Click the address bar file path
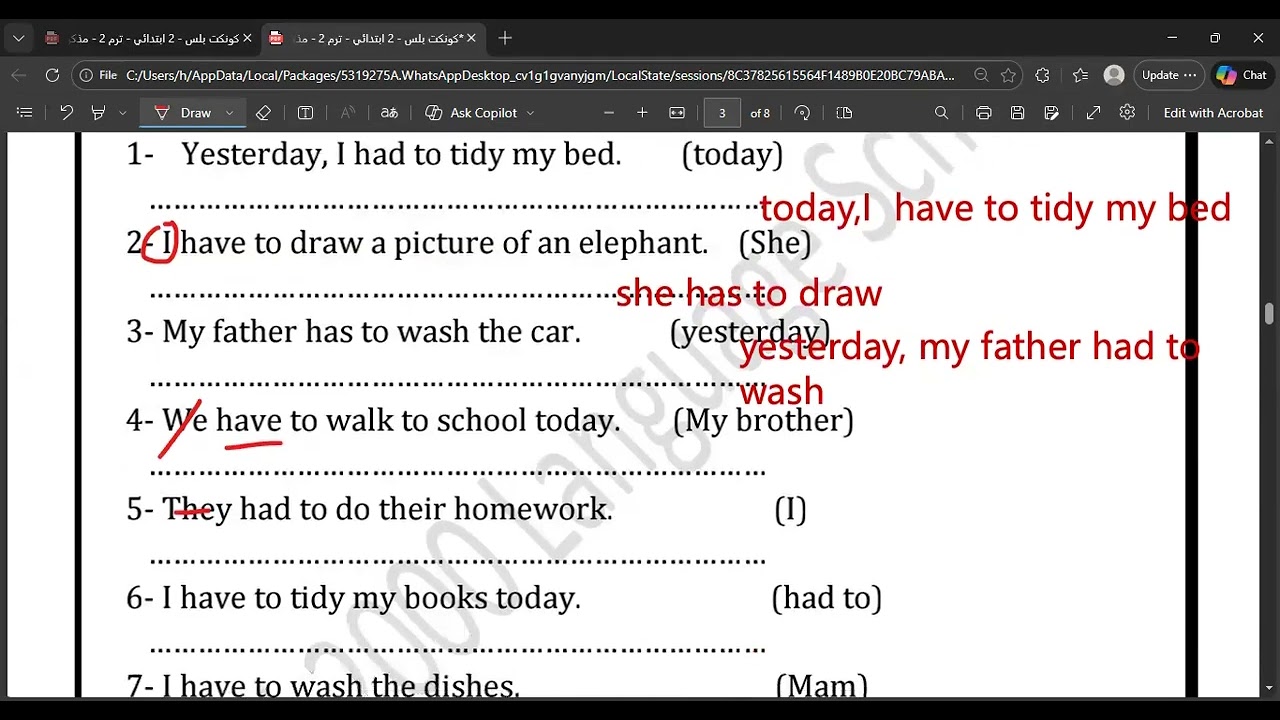 point(540,75)
